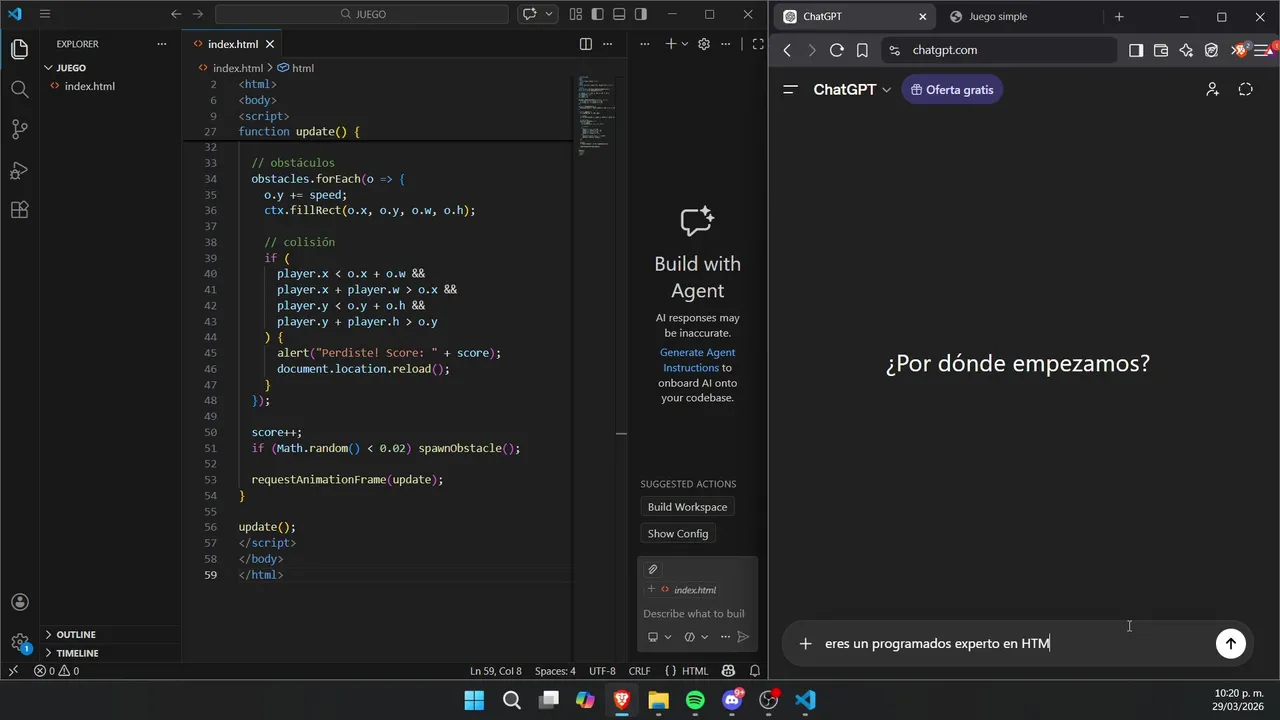
Task: Reload the chatgpt.com page
Action: 837,50
